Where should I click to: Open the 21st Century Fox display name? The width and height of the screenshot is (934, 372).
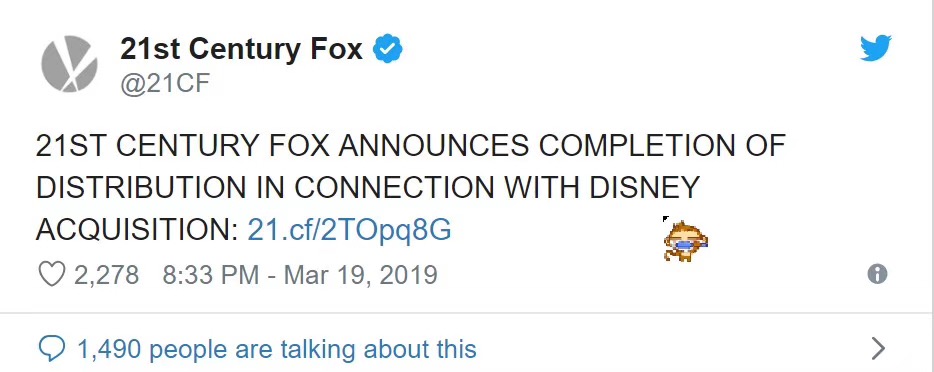(x=241, y=49)
